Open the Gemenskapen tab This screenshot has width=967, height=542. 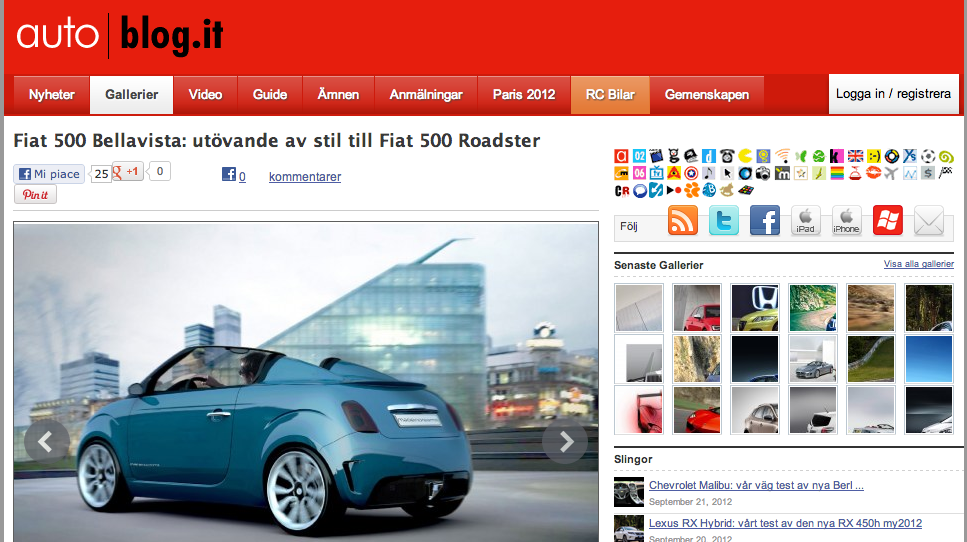(707, 95)
